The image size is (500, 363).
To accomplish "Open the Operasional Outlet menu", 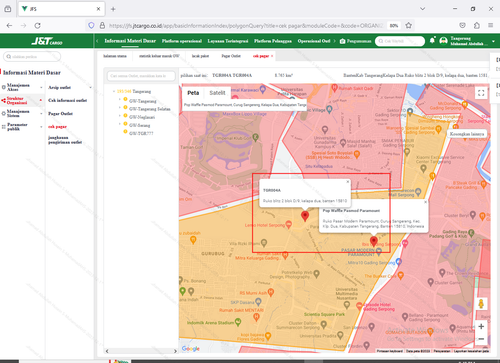I will (x=314, y=41).
